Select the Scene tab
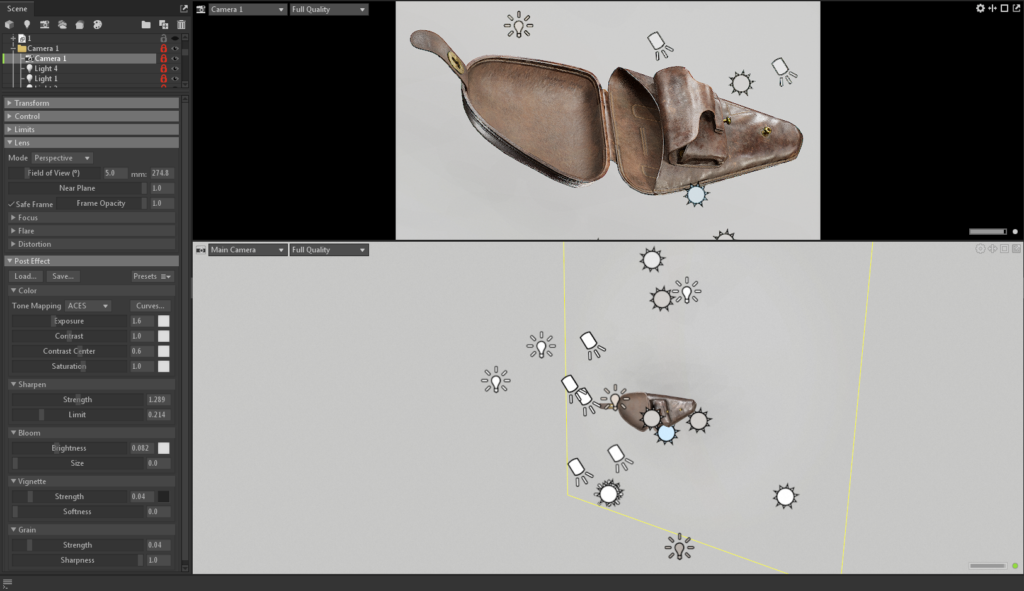Viewport: 1024px width, 591px height. point(16,8)
